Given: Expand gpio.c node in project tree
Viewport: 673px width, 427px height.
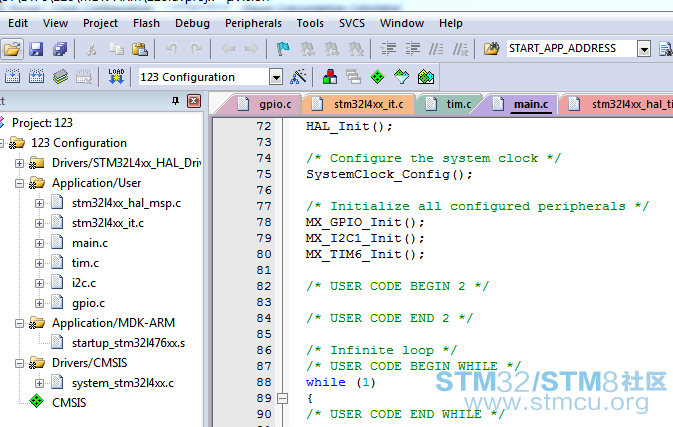Looking at the screenshot, I should 39,303.
